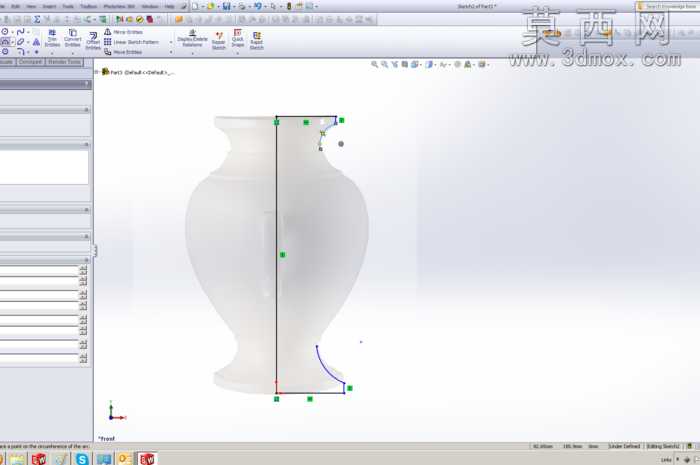Click the Repair Sketch tool
Screen dimensions: 700x465
coord(219,41)
